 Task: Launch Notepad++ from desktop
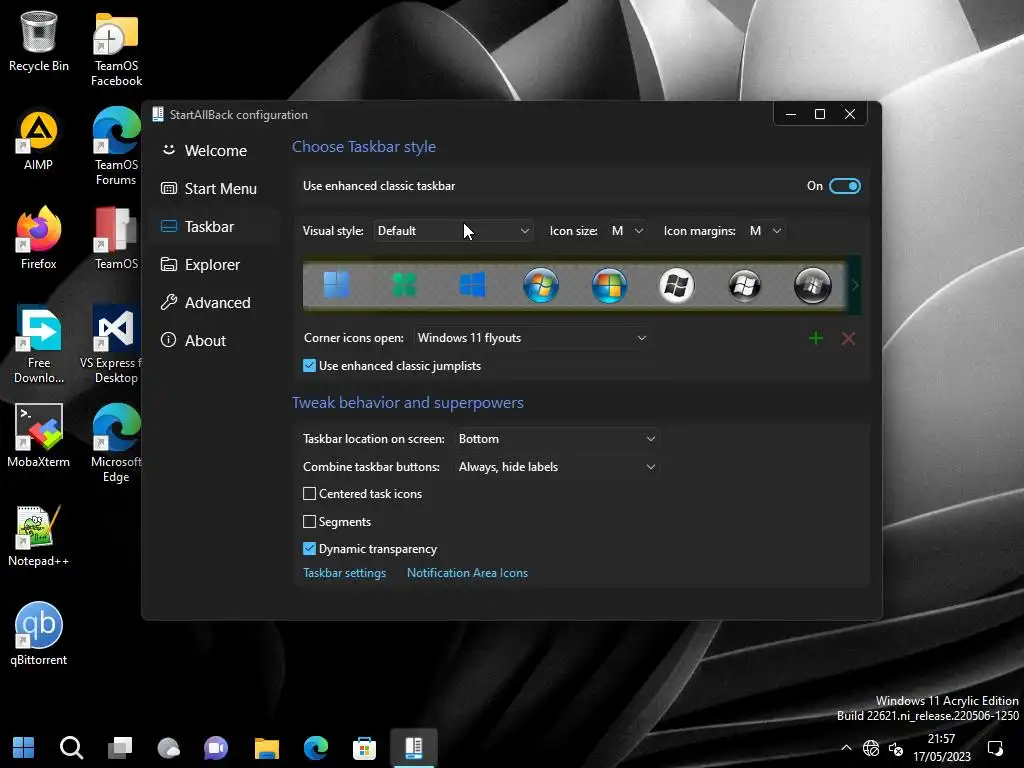click(x=39, y=536)
